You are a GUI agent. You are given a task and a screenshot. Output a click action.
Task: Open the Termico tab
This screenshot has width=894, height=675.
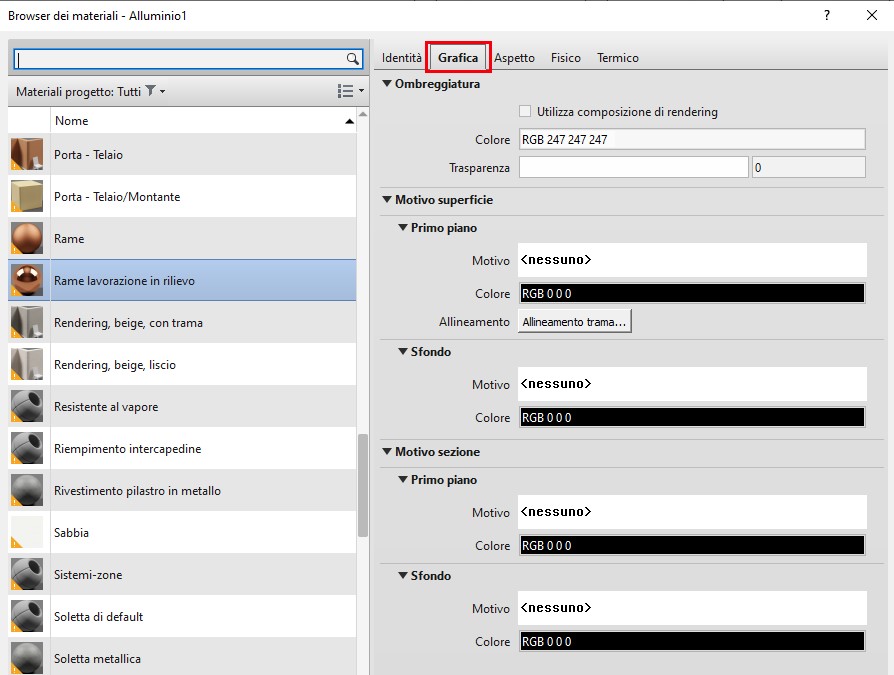617,58
